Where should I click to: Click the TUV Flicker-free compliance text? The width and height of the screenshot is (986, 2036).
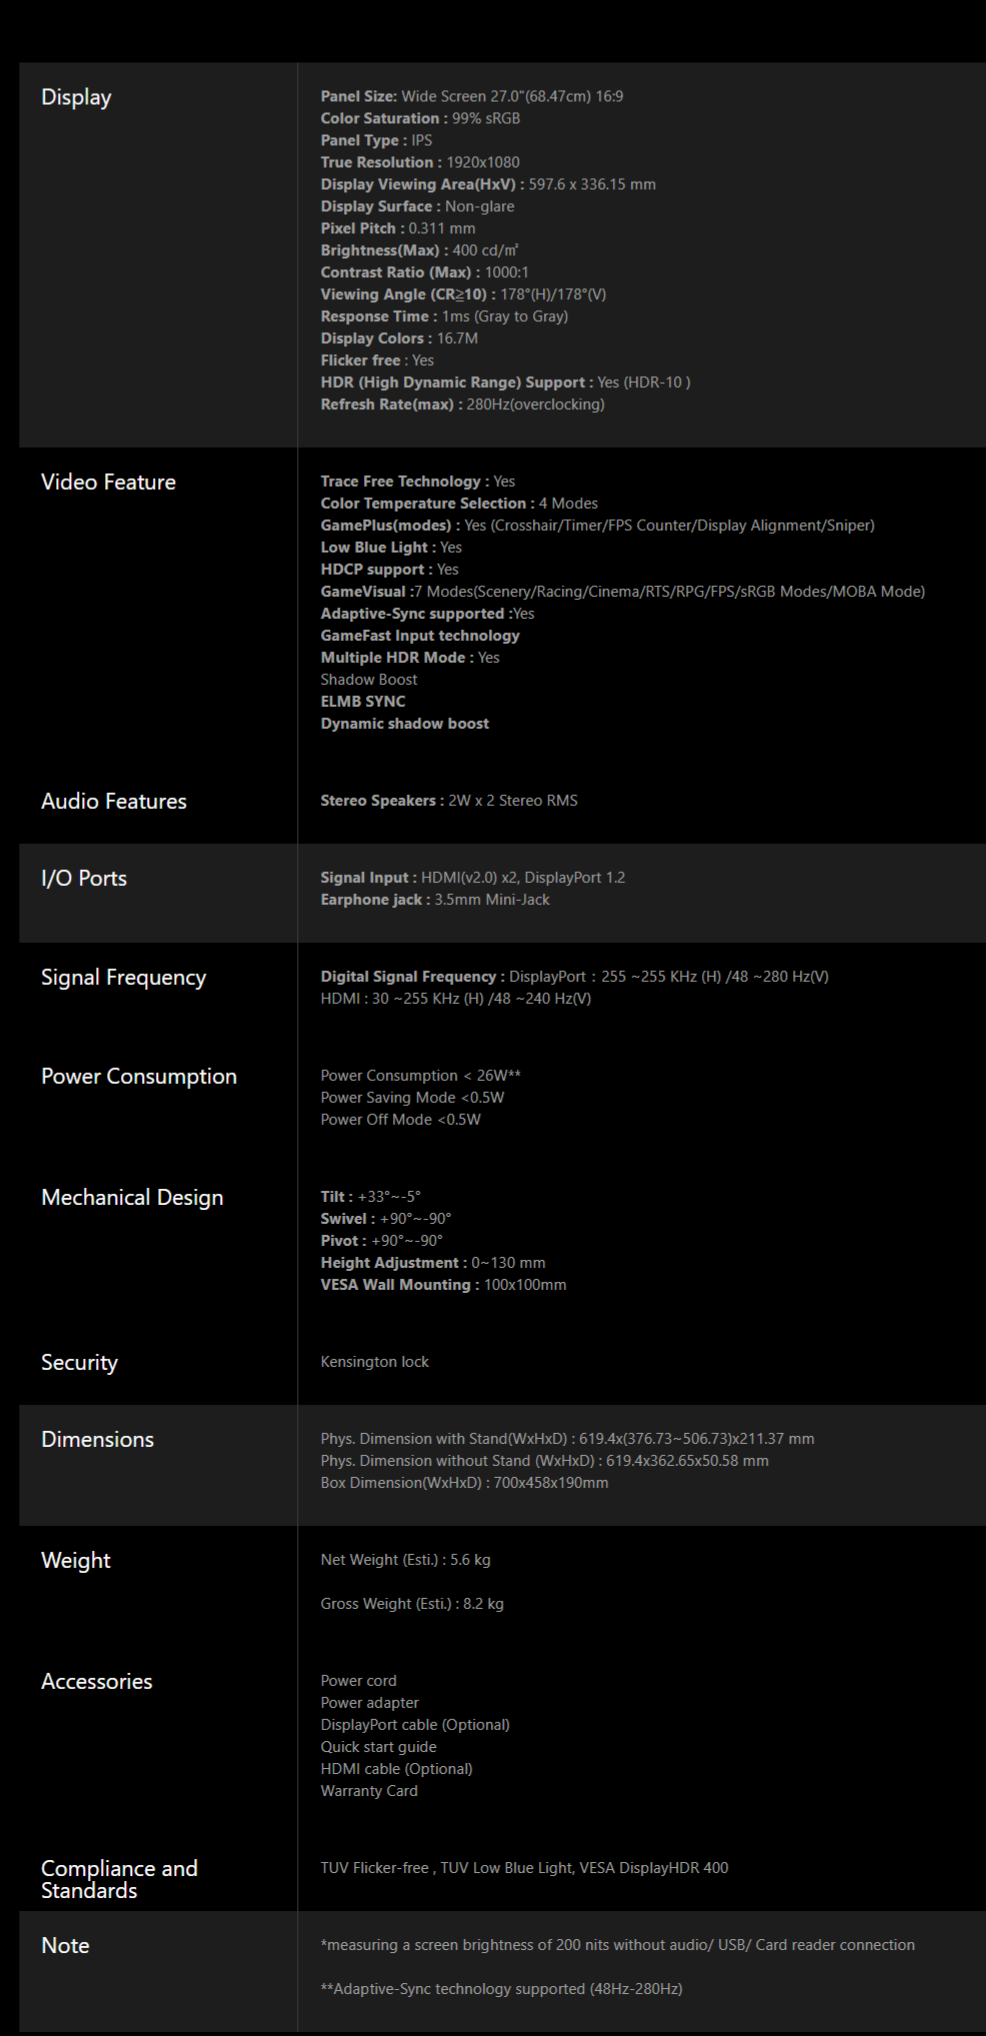[374, 1867]
